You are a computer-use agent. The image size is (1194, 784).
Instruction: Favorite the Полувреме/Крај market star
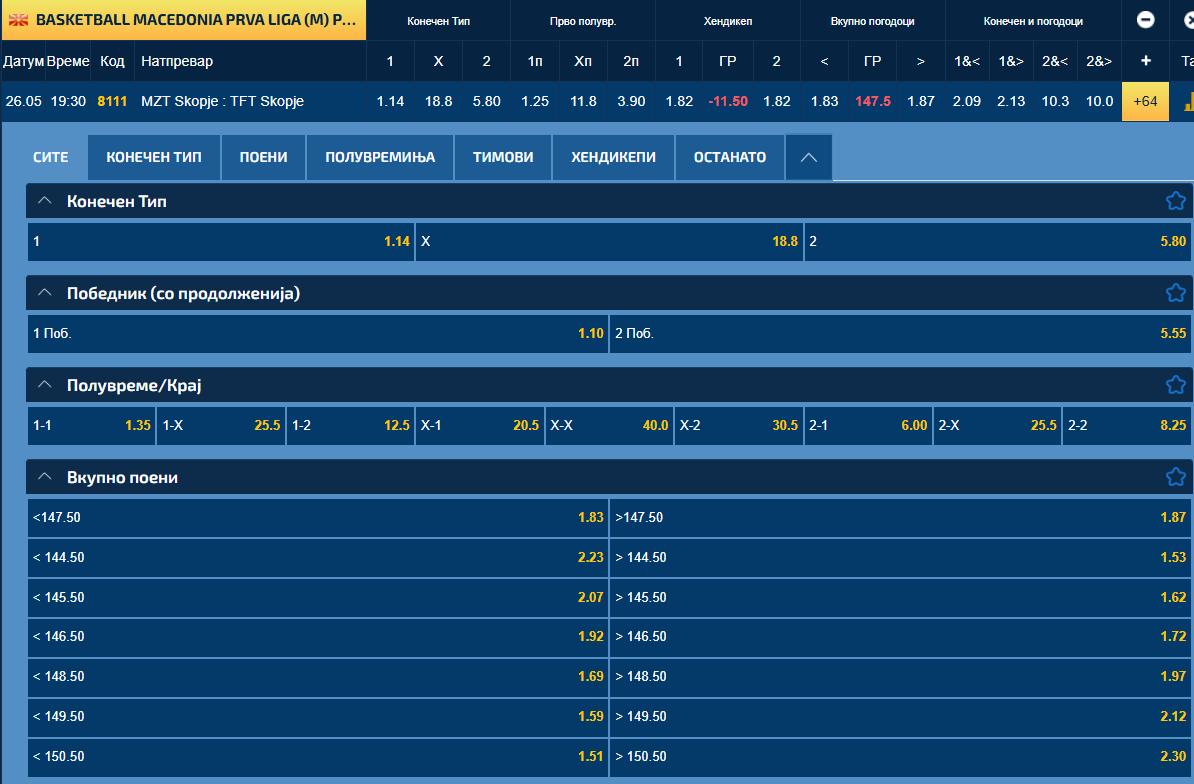click(1175, 385)
